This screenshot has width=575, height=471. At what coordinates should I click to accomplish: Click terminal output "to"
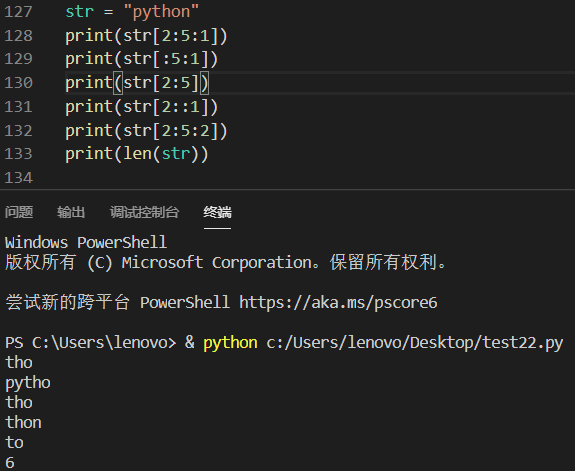click(14, 442)
